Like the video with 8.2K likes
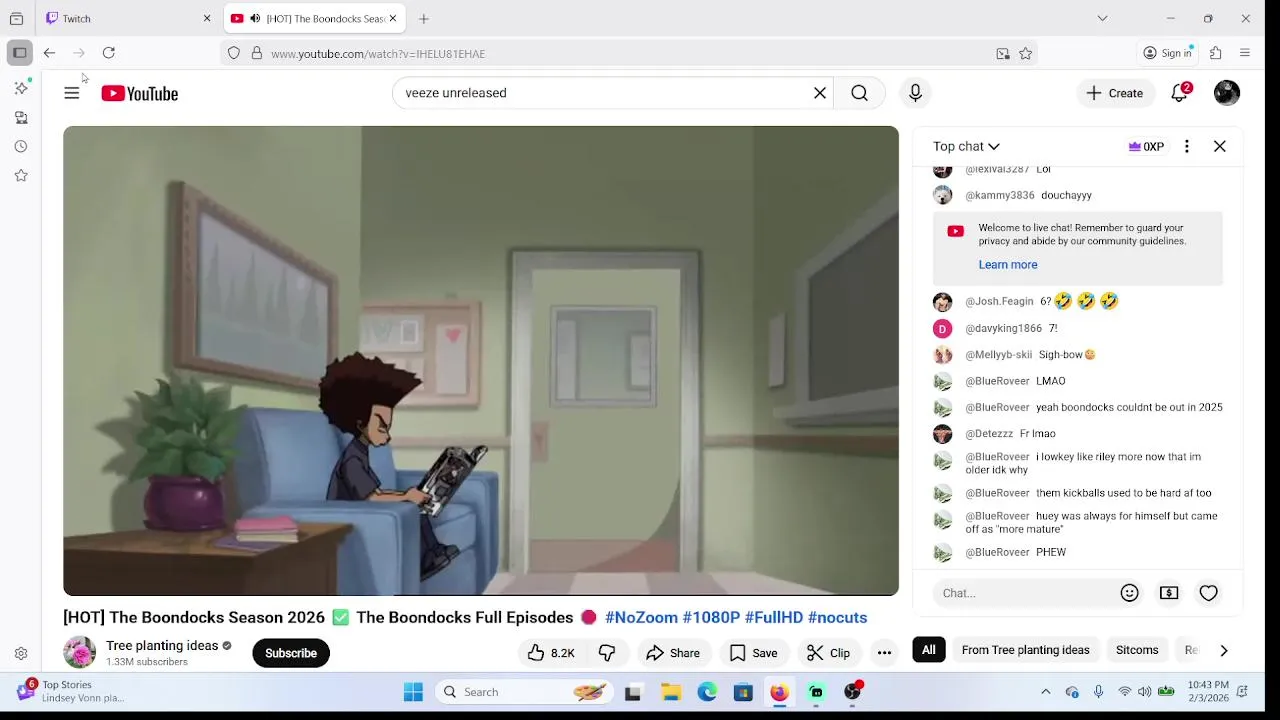Screen dimensions: 1280x720 (x=551, y=653)
